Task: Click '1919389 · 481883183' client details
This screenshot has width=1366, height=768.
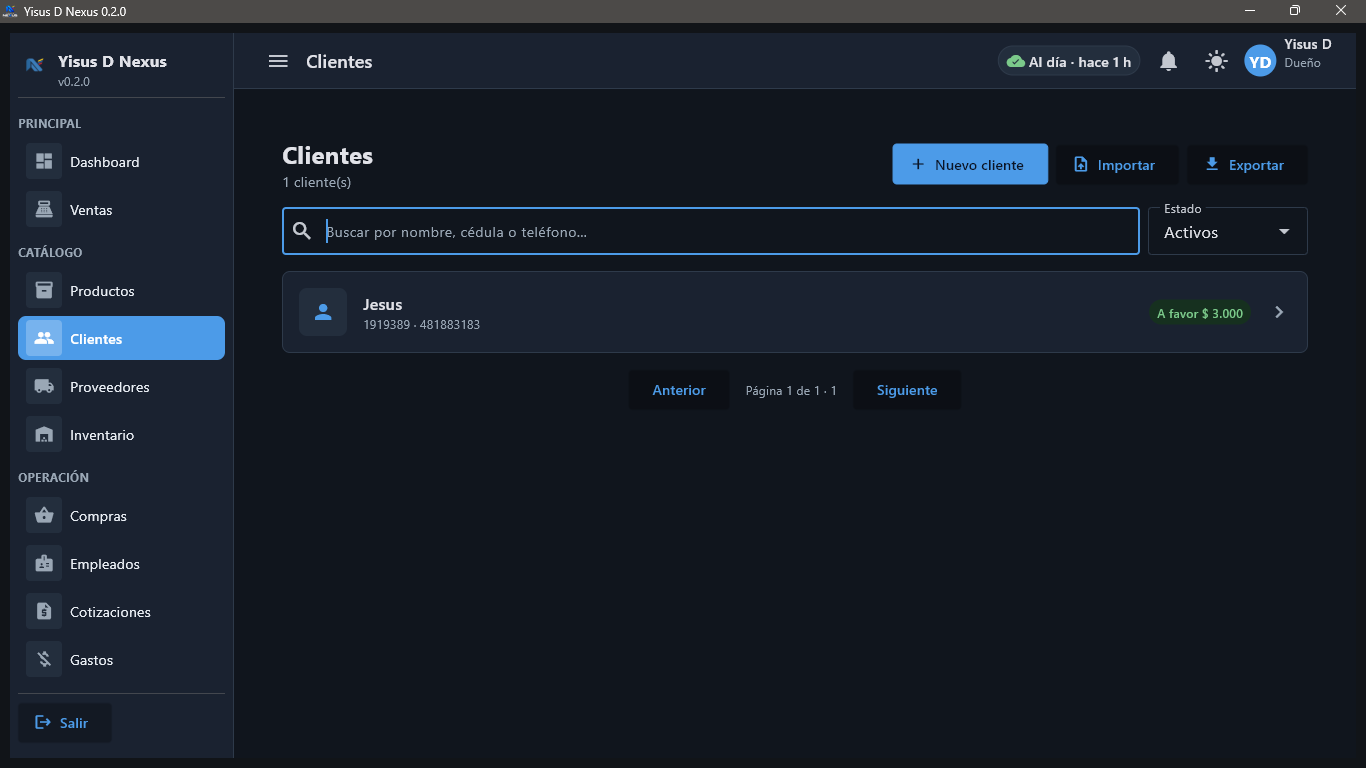Action: (x=421, y=325)
